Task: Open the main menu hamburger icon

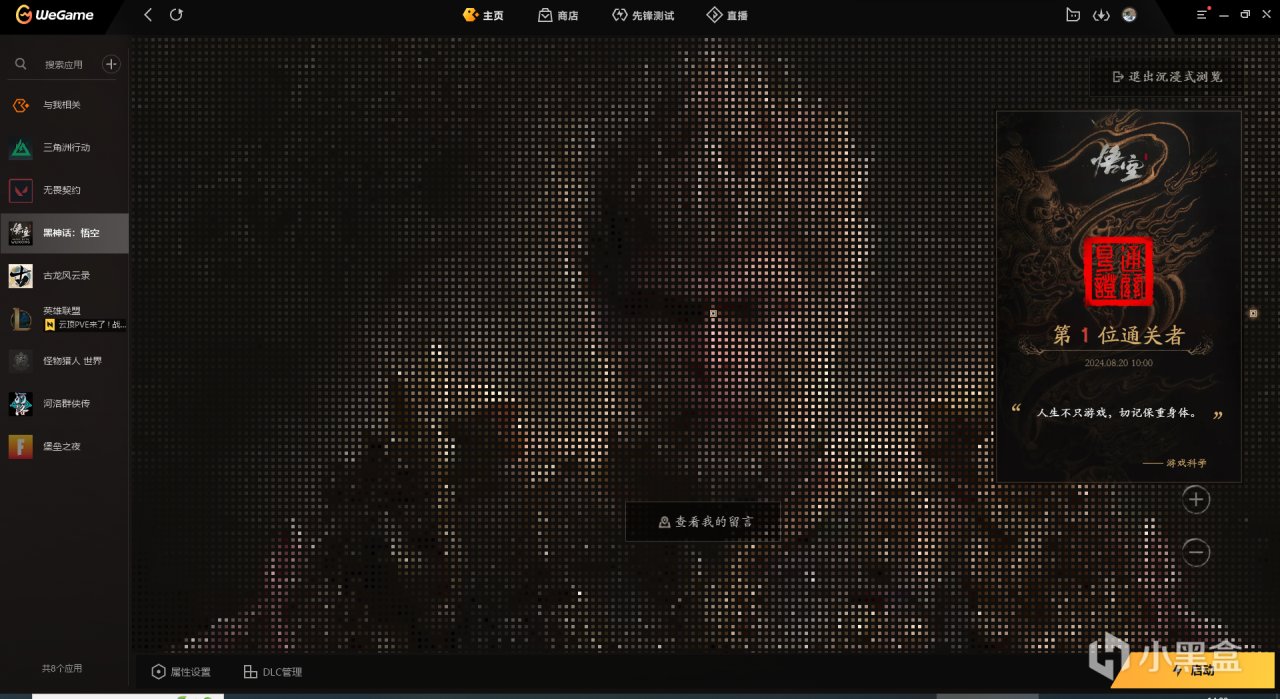Action: click(1203, 14)
